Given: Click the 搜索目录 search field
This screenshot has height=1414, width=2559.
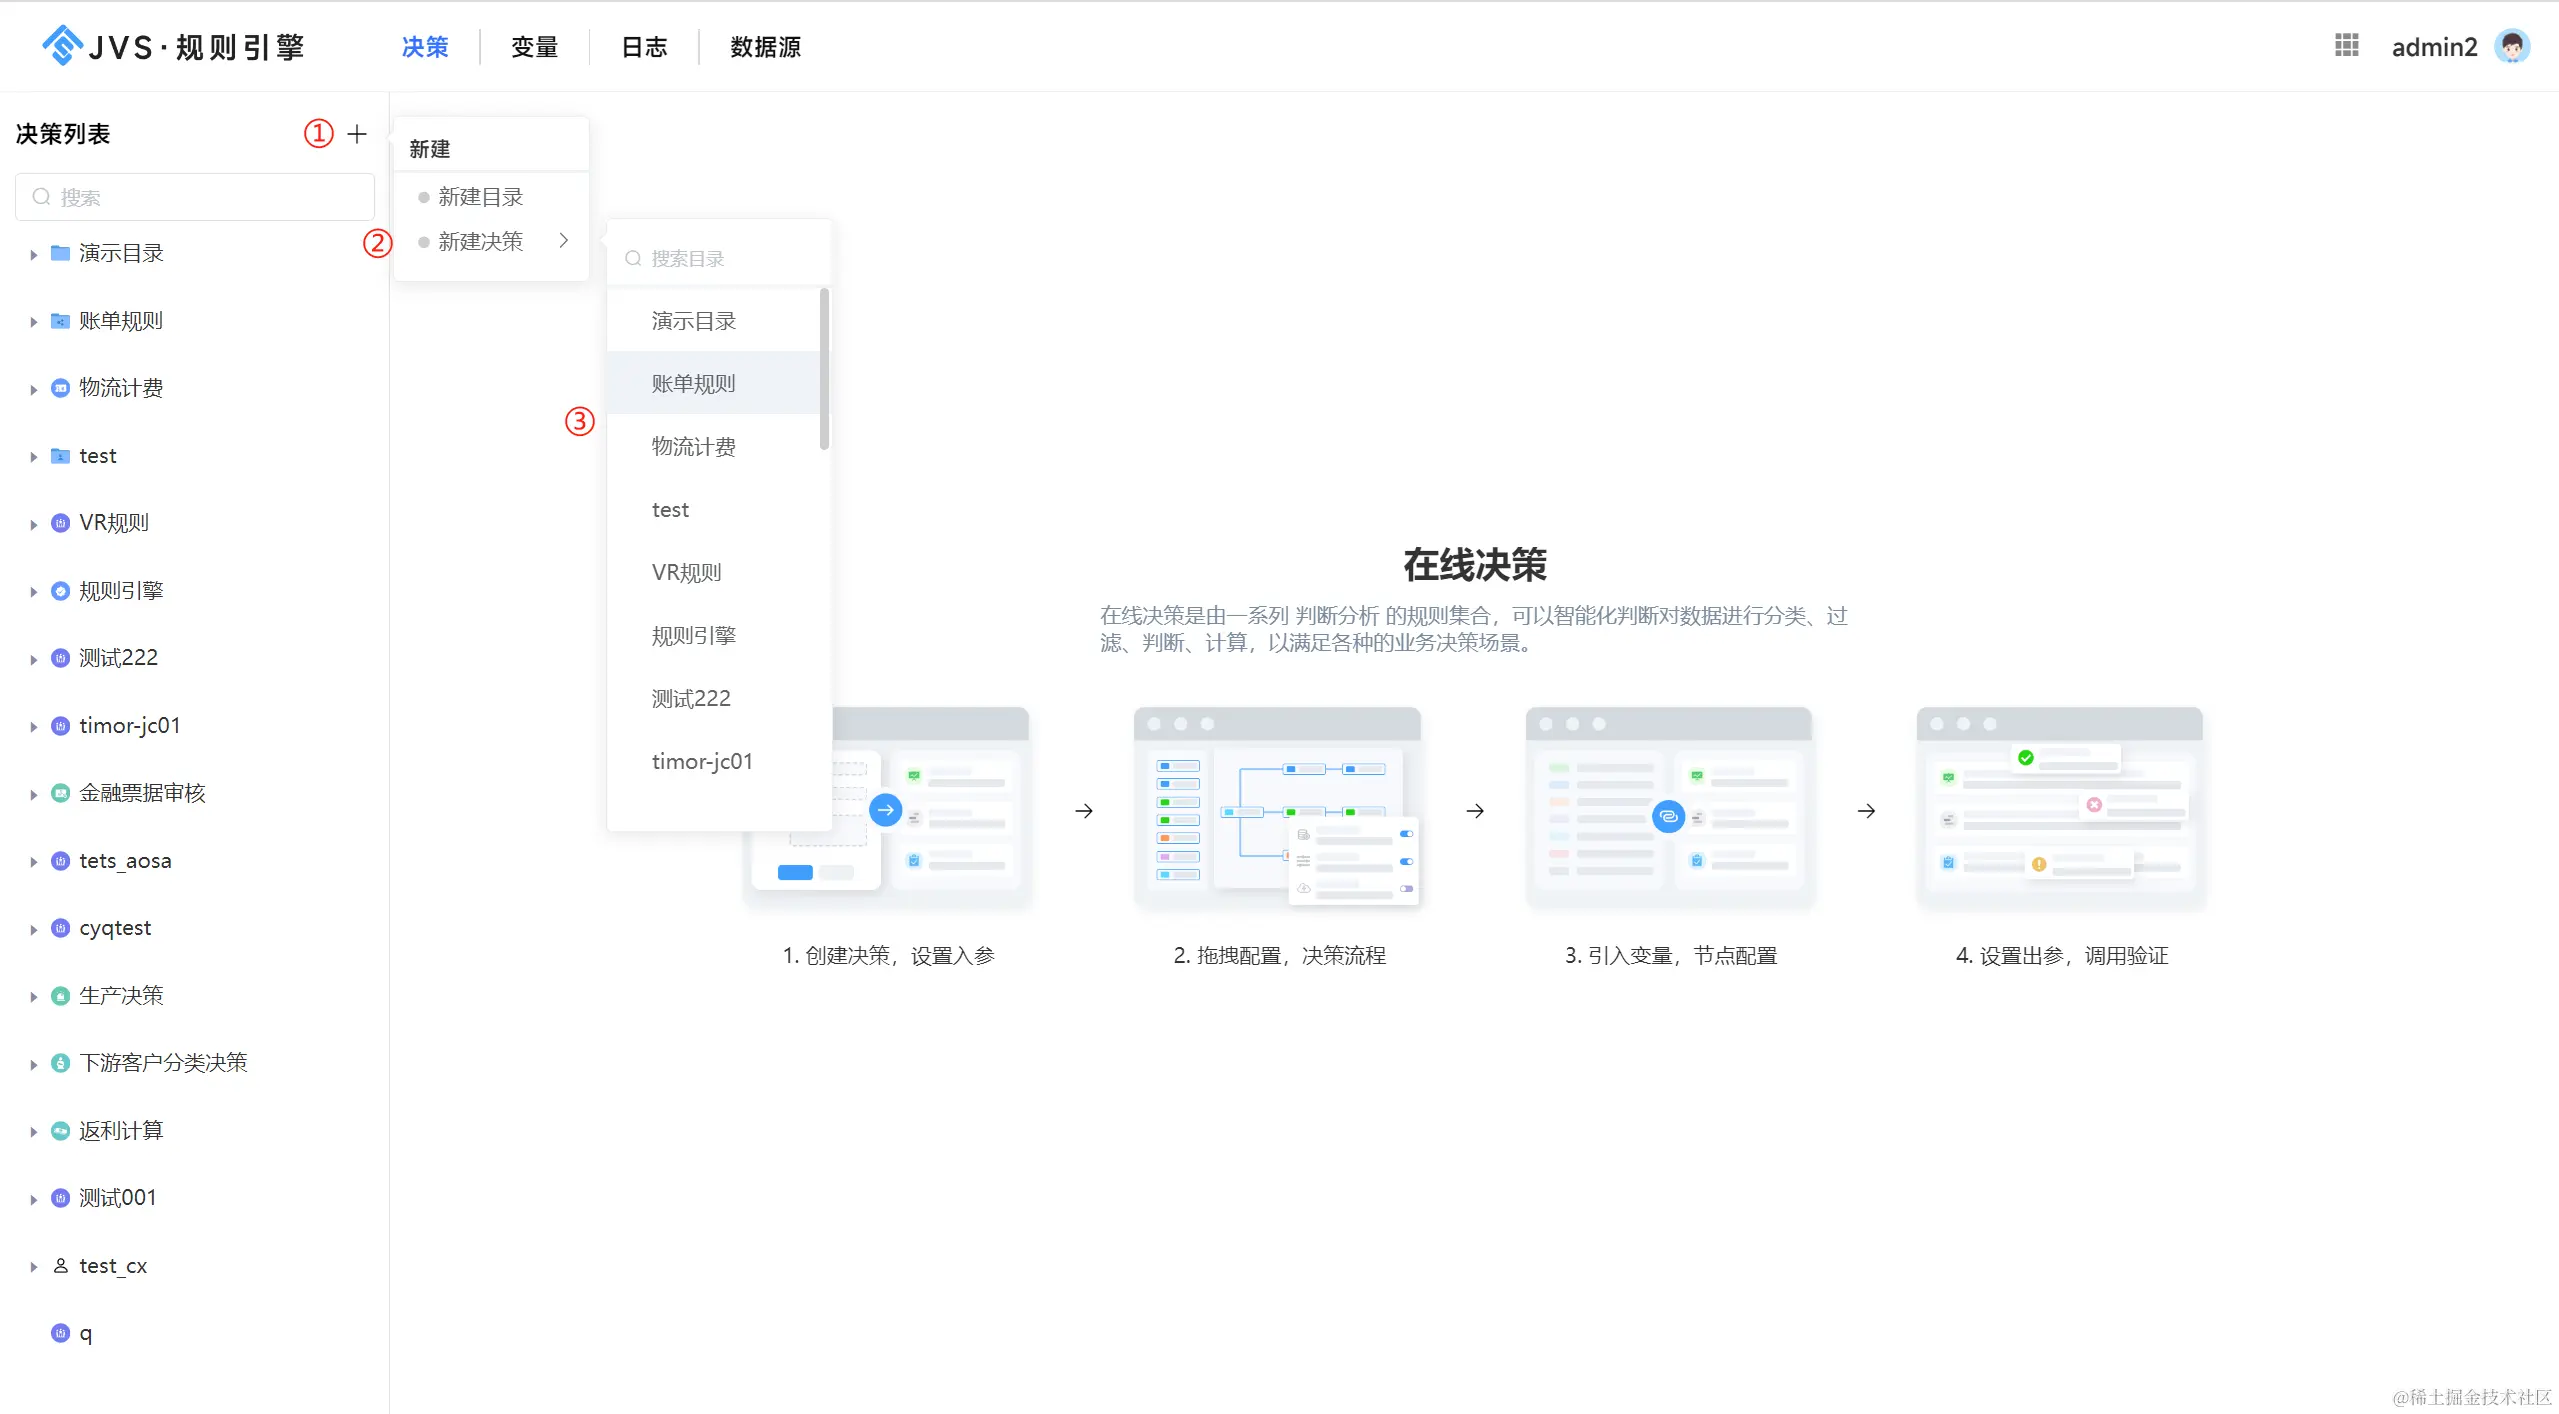Looking at the screenshot, I should pyautogui.click(x=720, y=259).
